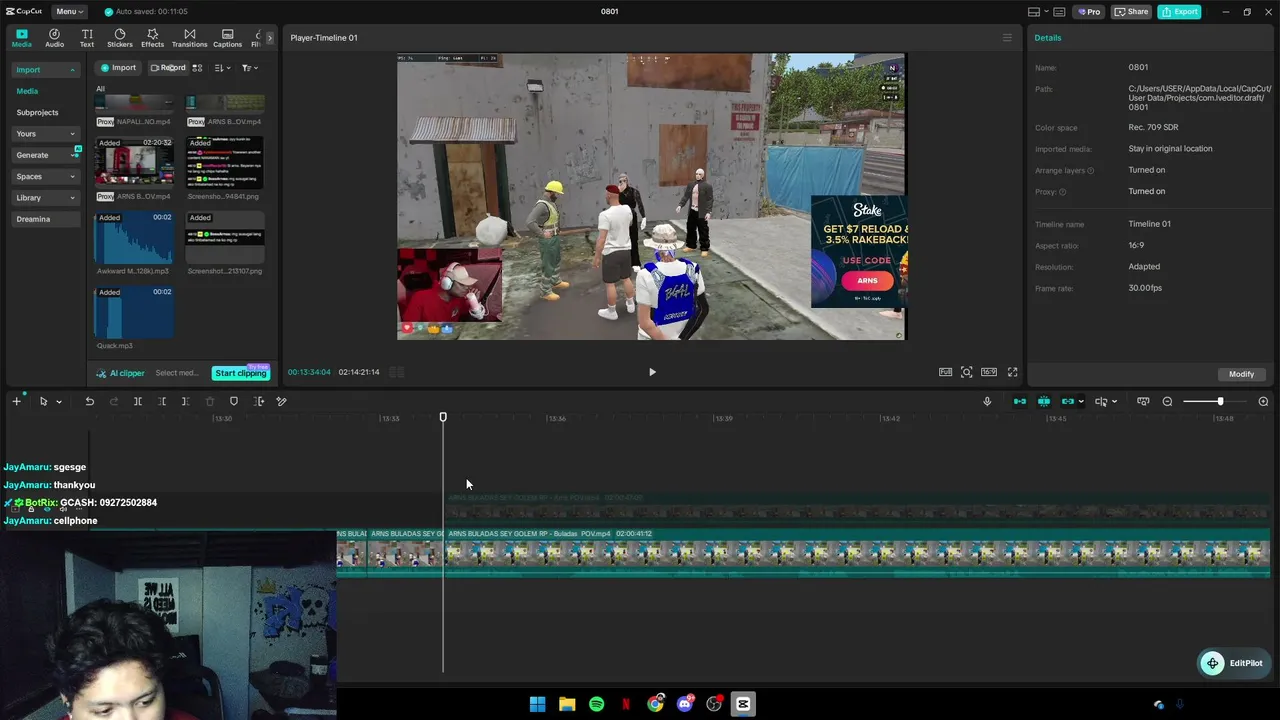The width and height of the screenshot is (1280, 720).
Task: Delete the clip portion right of playhead
Action: point(185,401)
